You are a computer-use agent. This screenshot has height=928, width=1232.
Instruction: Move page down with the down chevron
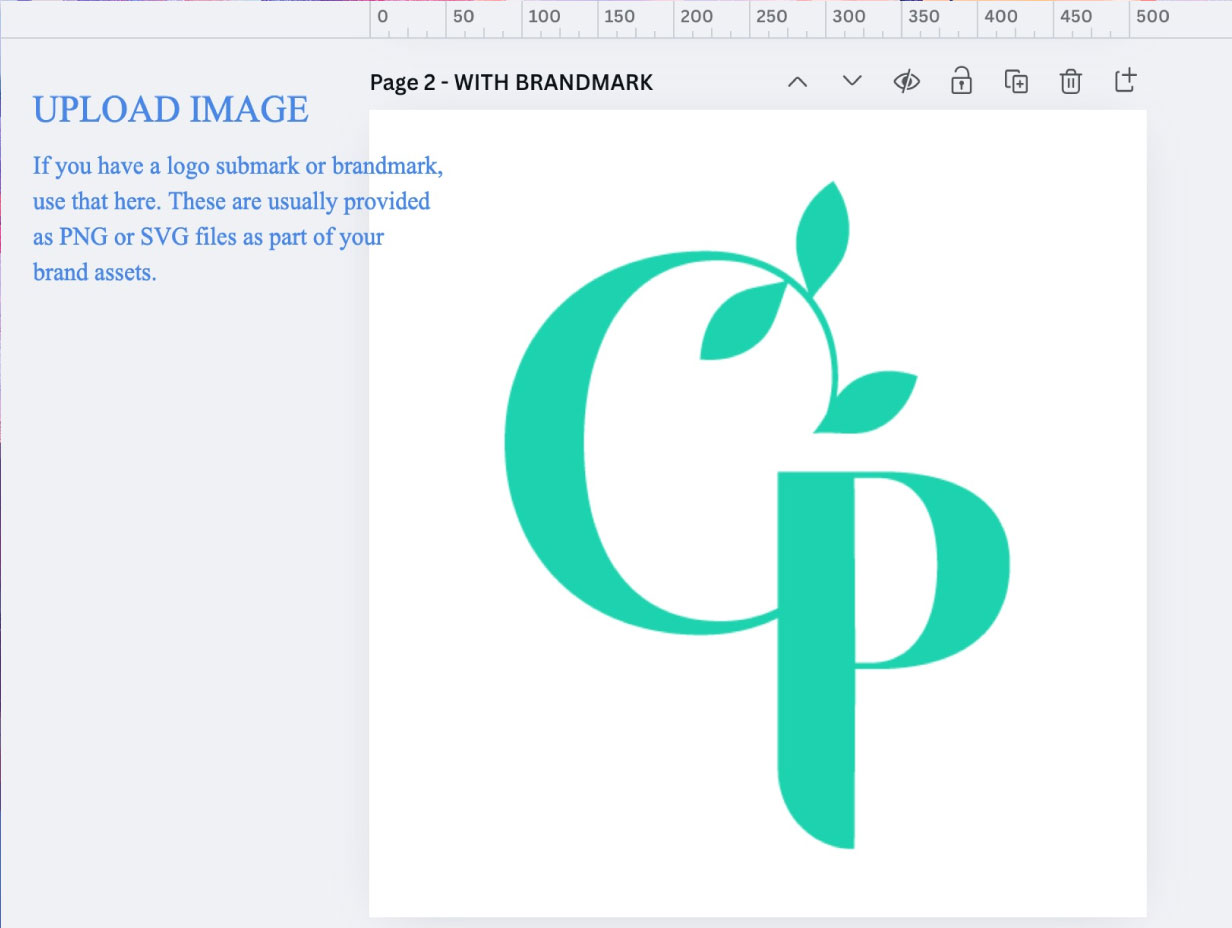click(852, 82)
